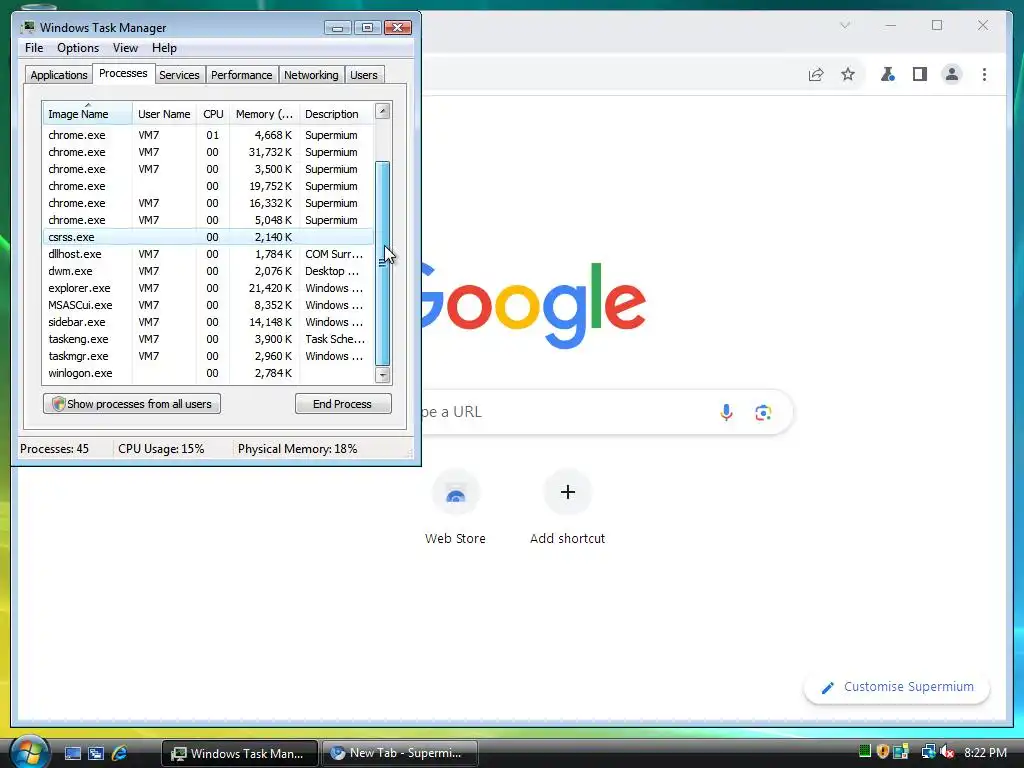Screen dimensions: 1024x768
Task: Open the Help menu in Task Manager
Action: (x=164, y=48)
